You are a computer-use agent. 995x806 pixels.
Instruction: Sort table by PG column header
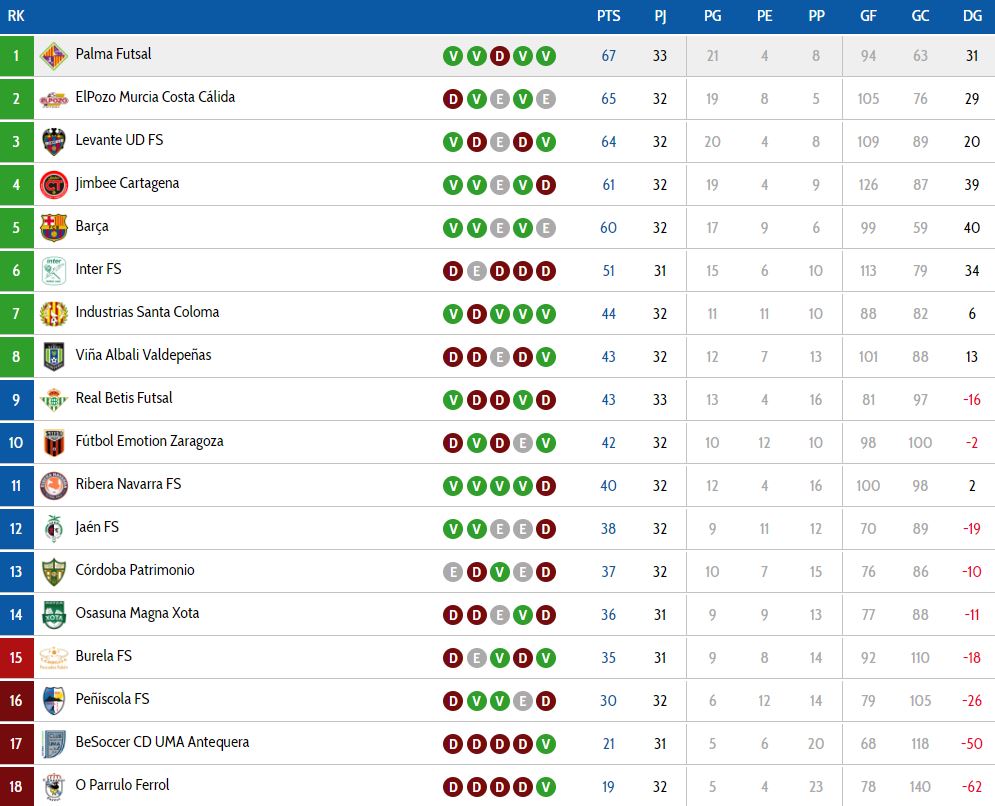tap(713, 16)
